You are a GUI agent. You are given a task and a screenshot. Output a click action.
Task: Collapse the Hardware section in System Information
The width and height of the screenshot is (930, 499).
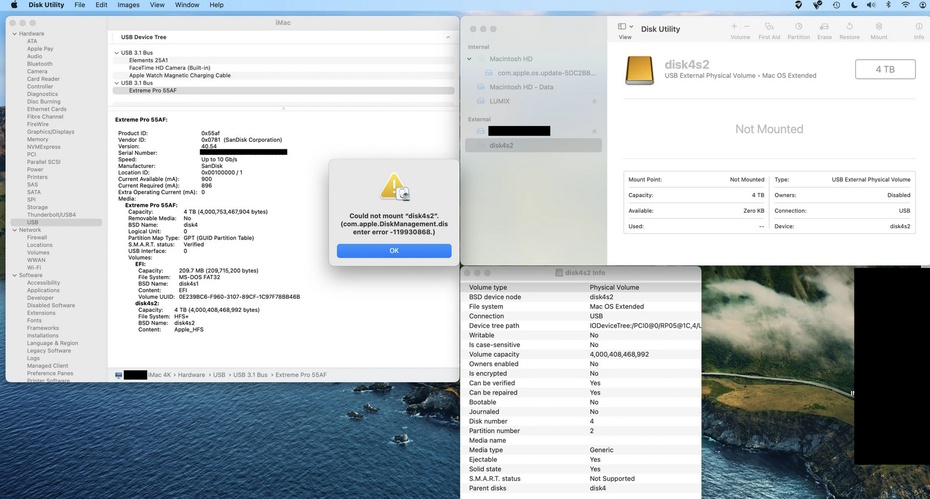click(x=14, y=34)
